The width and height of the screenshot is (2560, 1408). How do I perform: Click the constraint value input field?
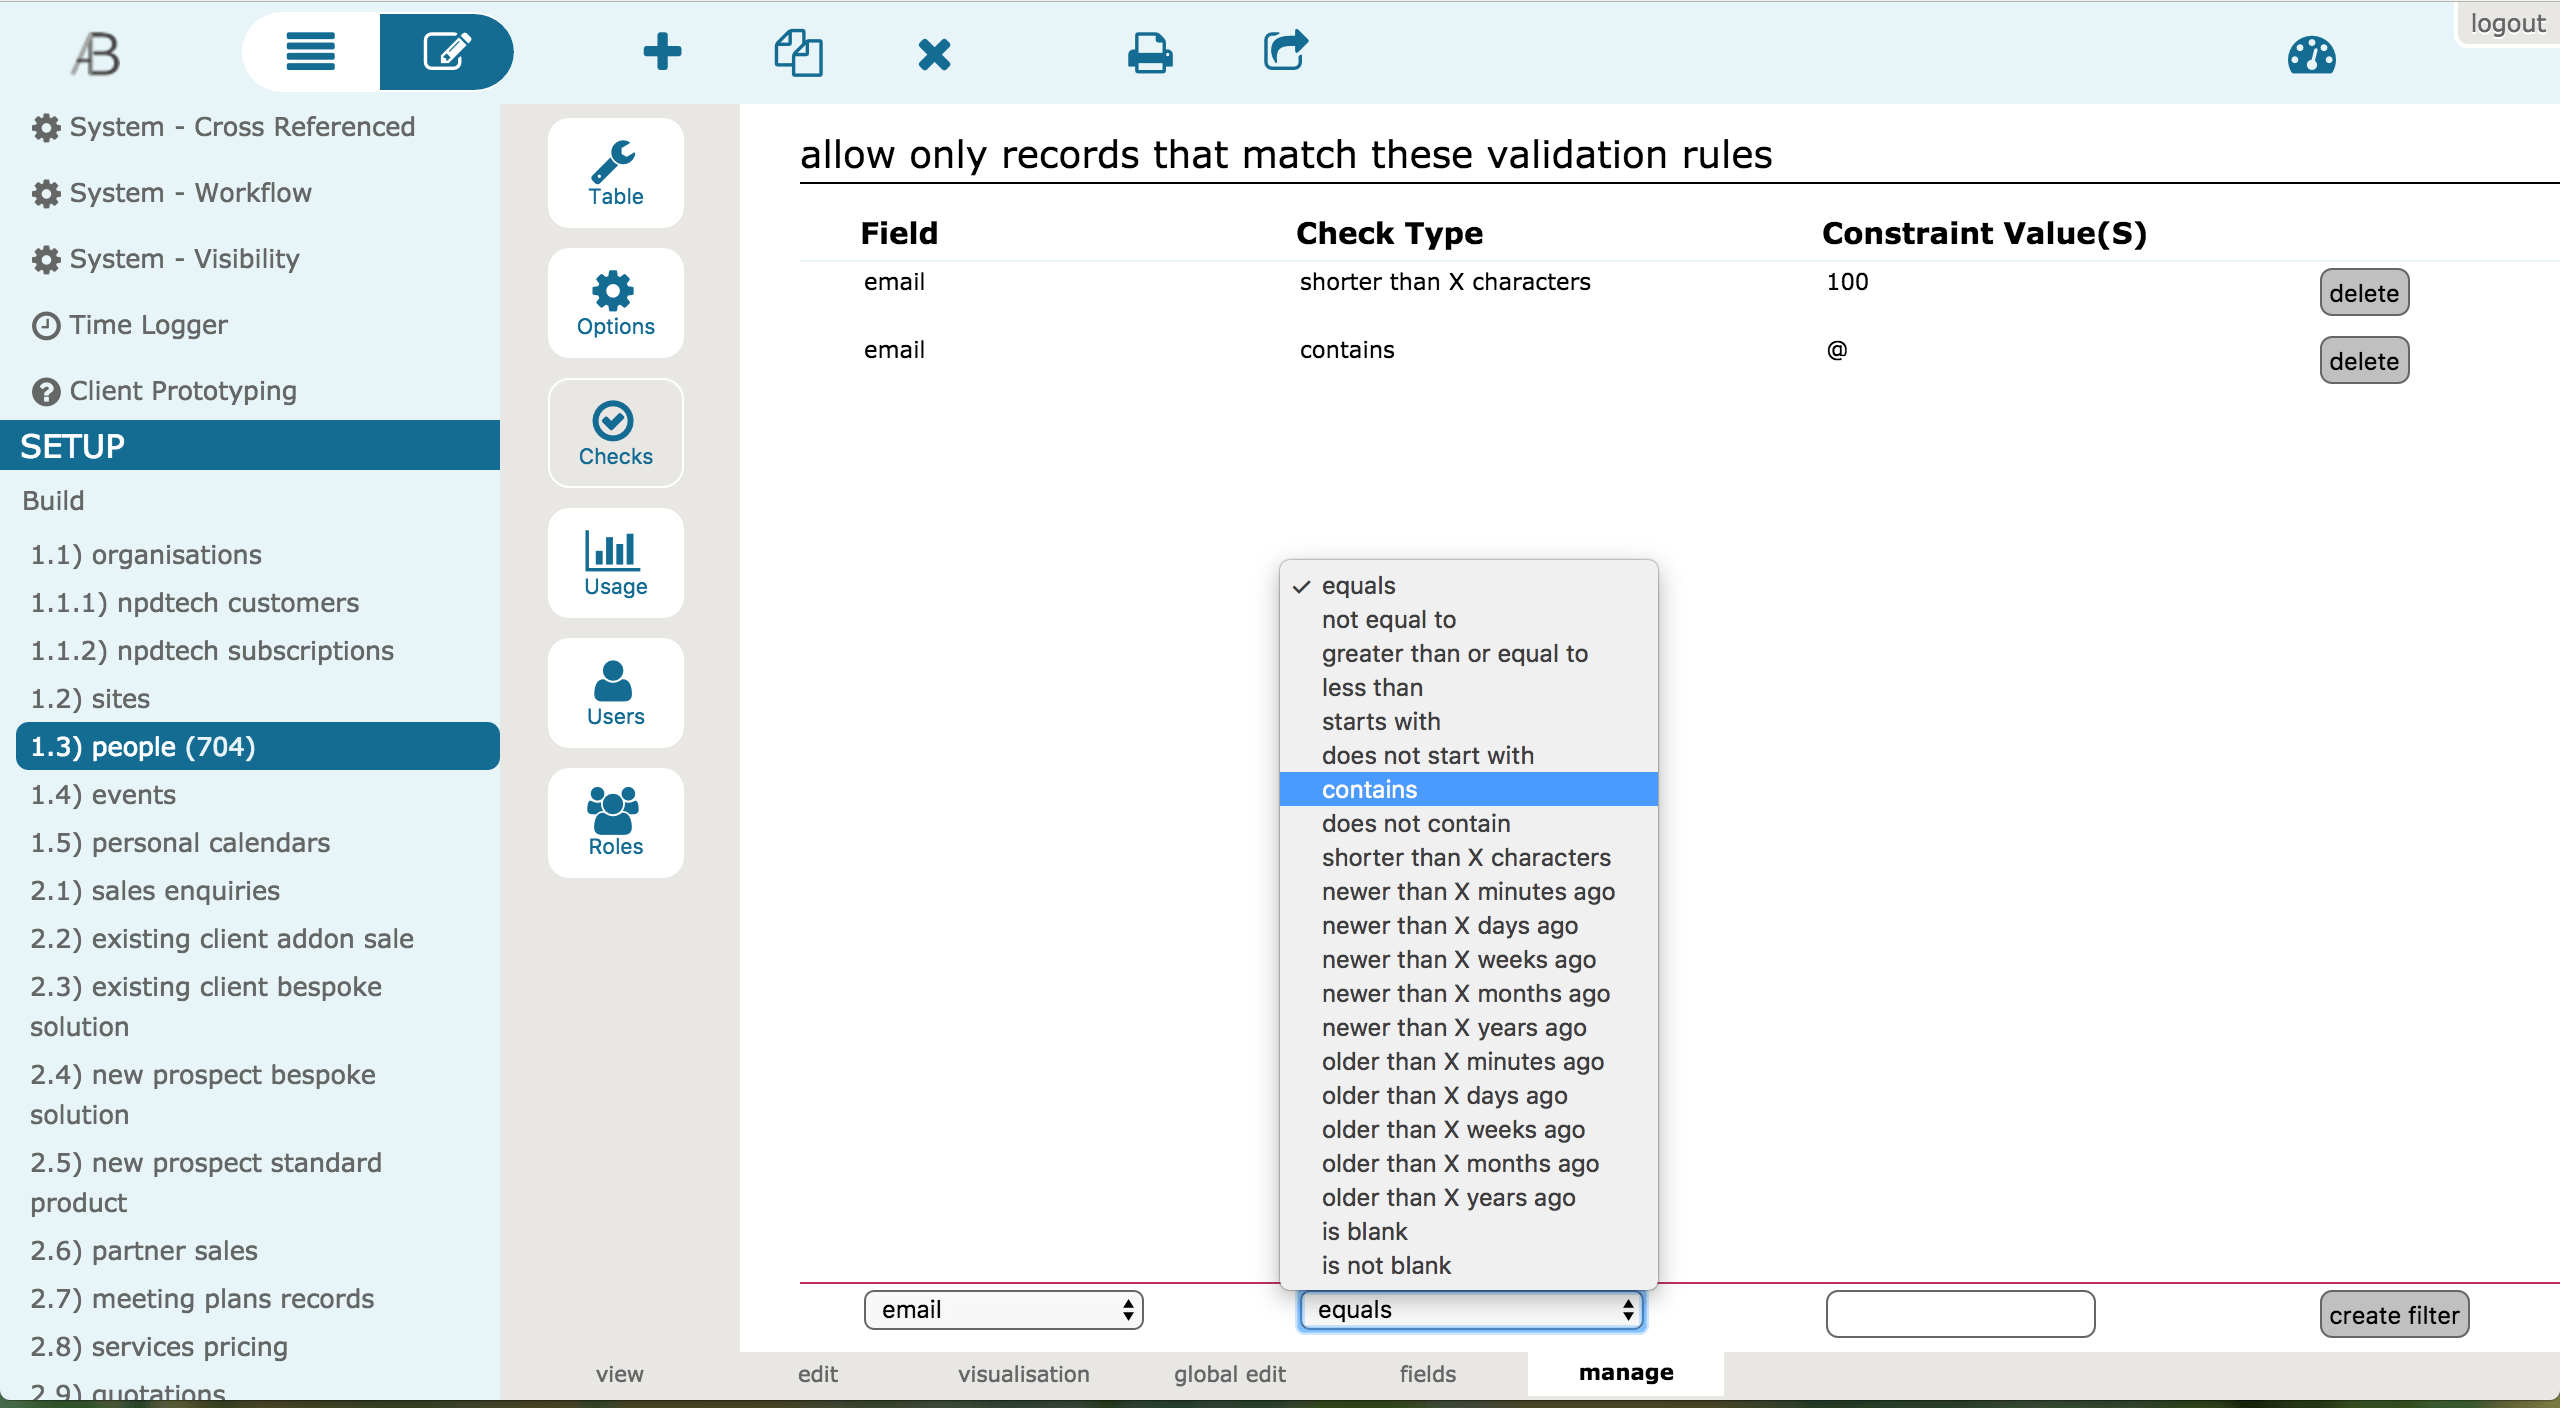pos(1959,1313)
